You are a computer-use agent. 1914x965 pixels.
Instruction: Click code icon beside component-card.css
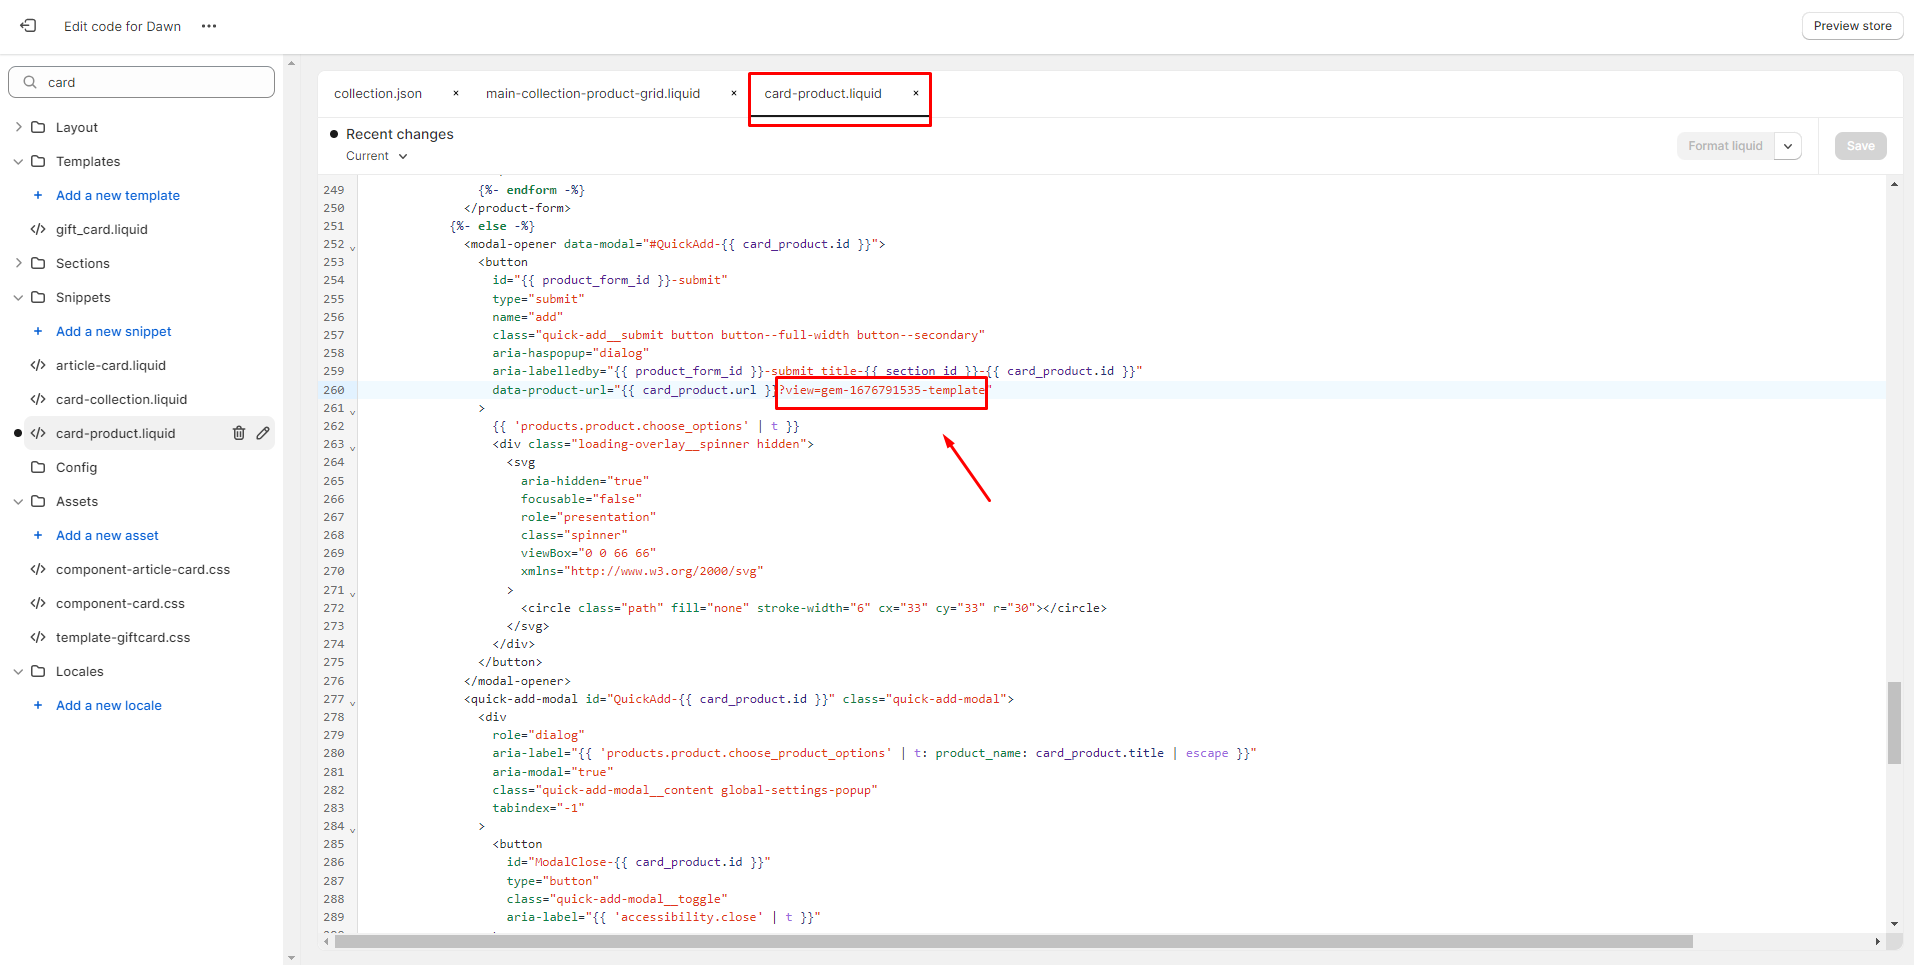click(38, 603)
